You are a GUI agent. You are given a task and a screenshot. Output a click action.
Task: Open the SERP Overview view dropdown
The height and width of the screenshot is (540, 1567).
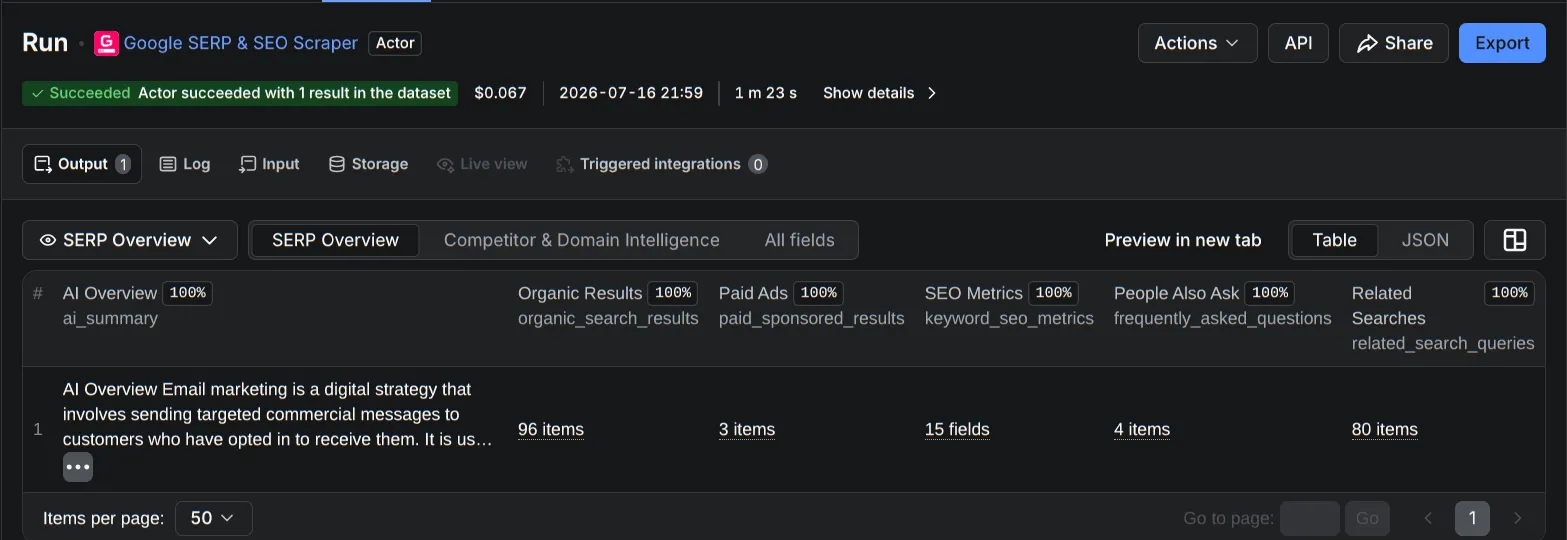130,240
